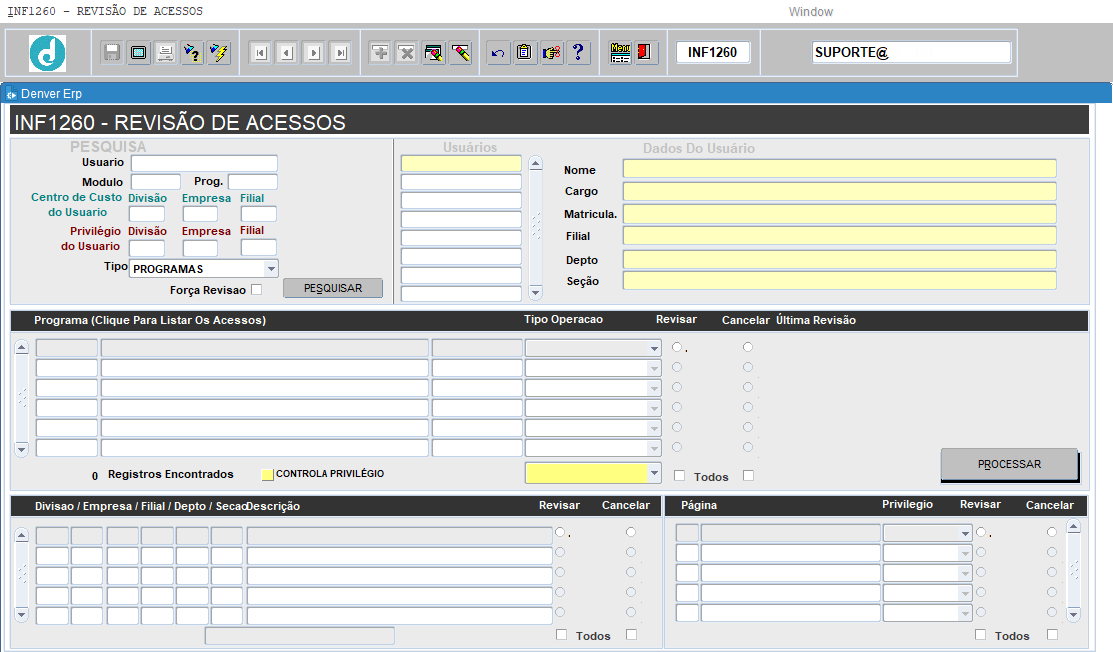
Task: Click the yellow Nome field
Action: (840, 169)
